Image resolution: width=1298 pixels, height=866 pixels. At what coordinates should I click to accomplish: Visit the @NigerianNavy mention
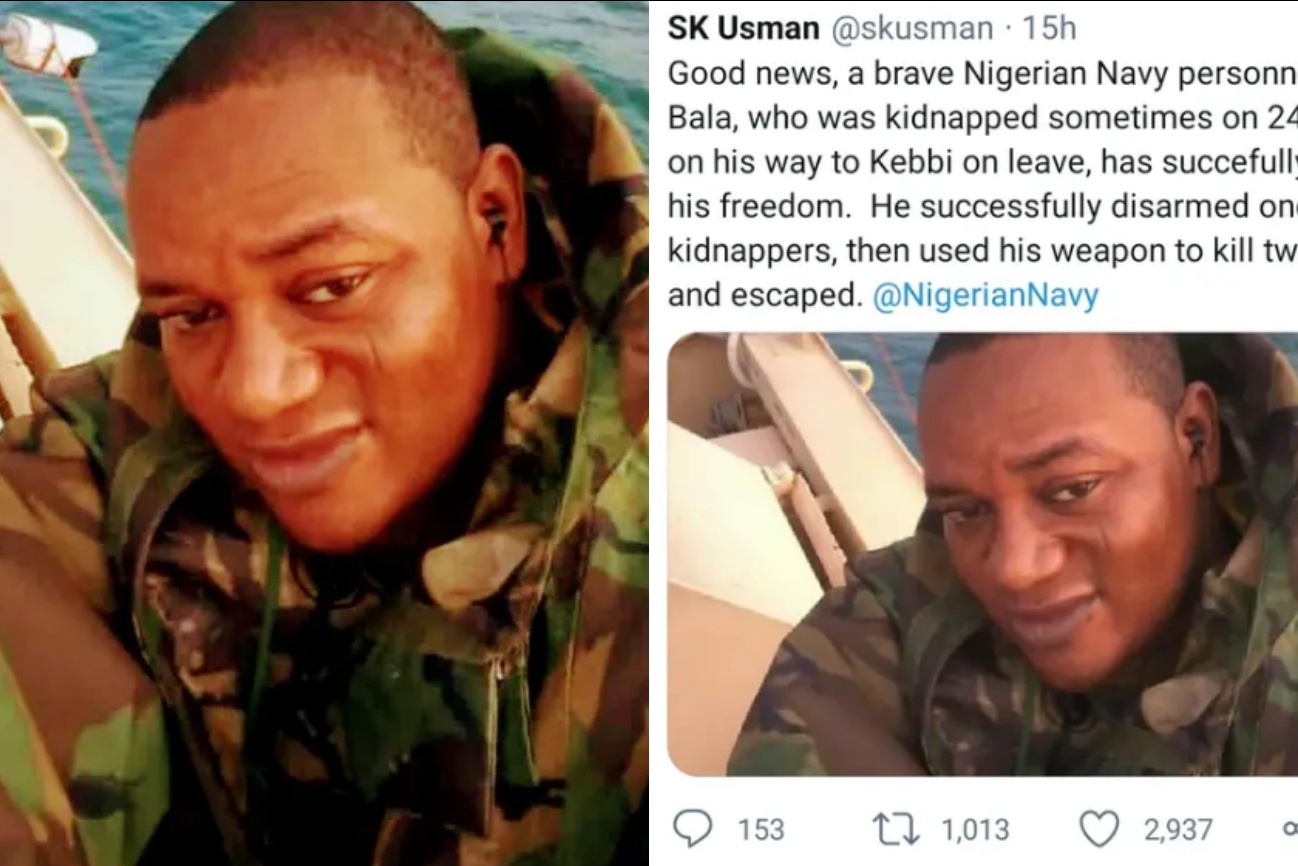click(x=985, y=296)
